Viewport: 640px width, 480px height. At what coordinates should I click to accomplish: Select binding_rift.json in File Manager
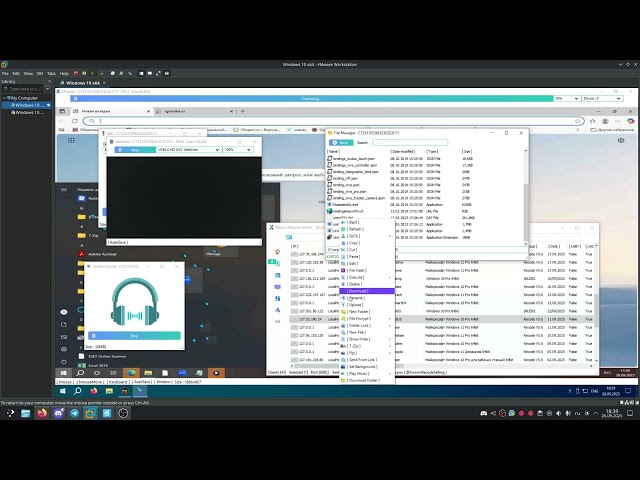point(345,178)
